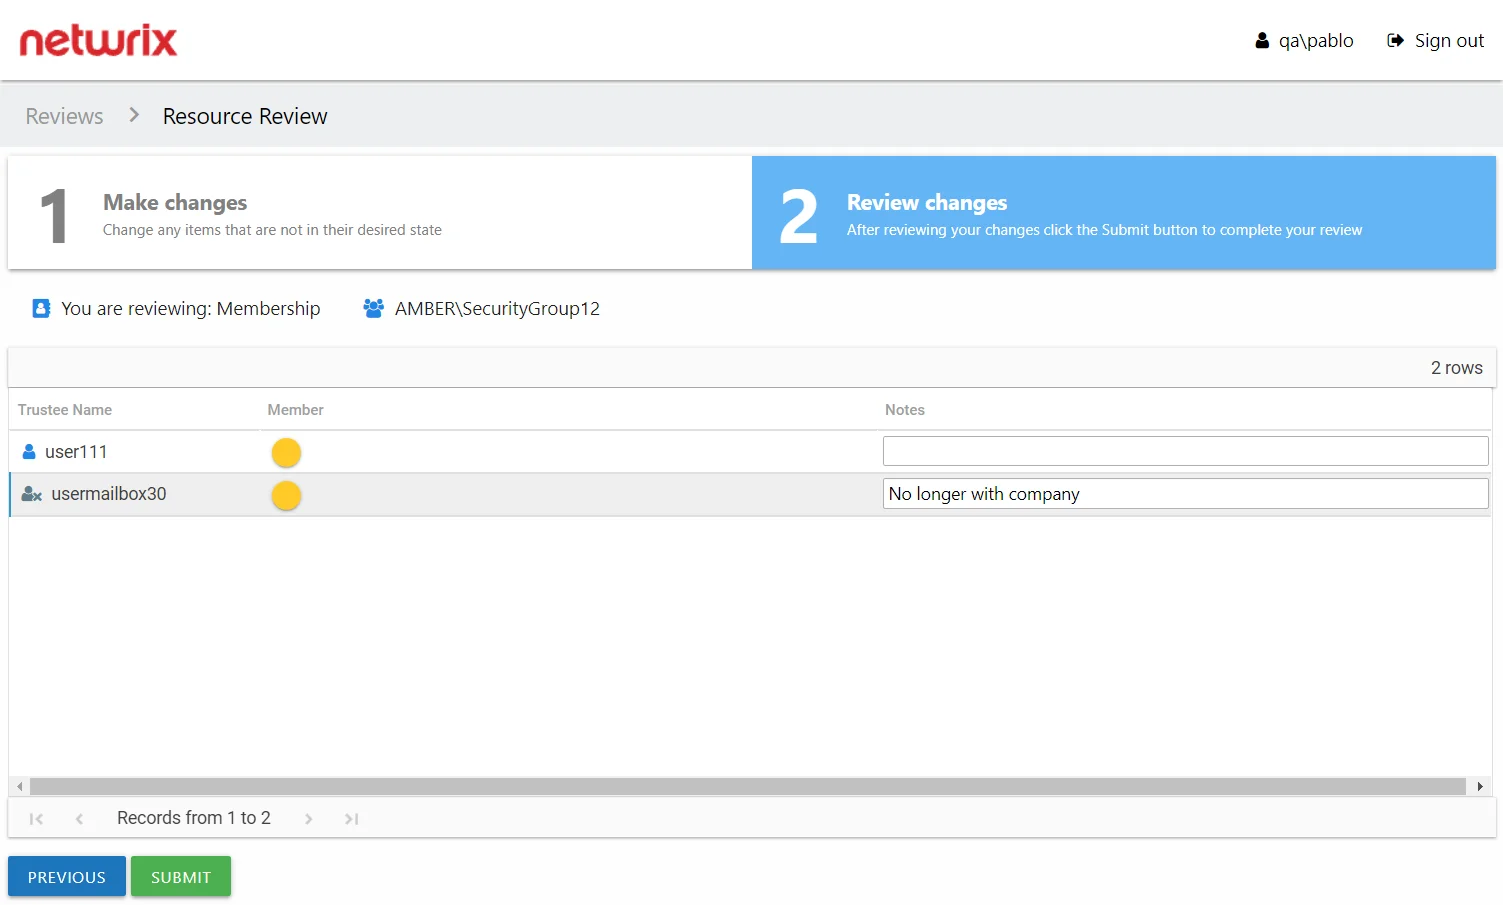The width and height of the screenshot is (1503, 905).
Task: Sort by the Notes column header
Action: point(905,410)
